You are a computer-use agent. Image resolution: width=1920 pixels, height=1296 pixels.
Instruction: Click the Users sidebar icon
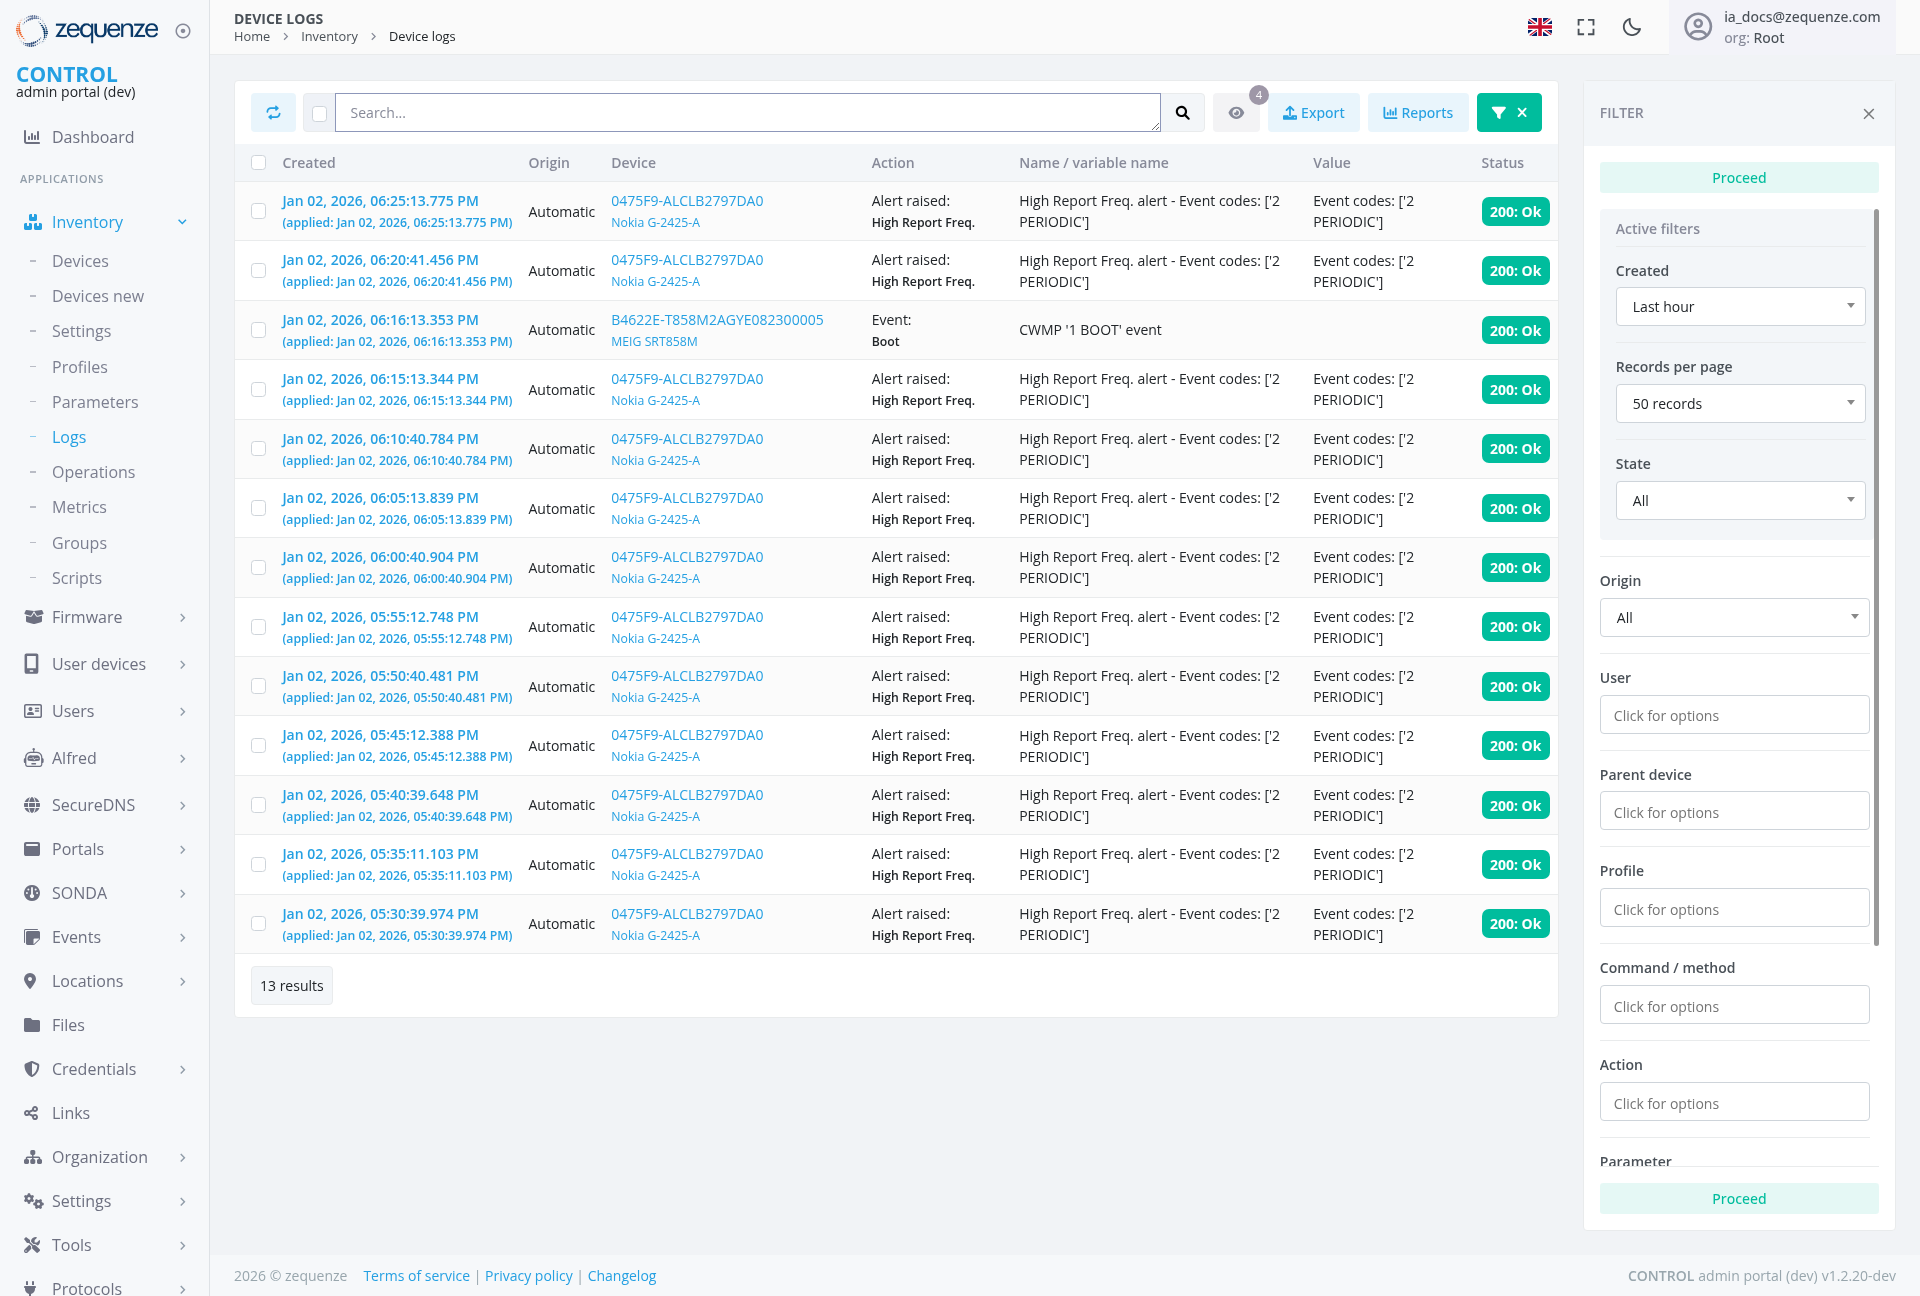pyautogui.click(x=32, y=711)
